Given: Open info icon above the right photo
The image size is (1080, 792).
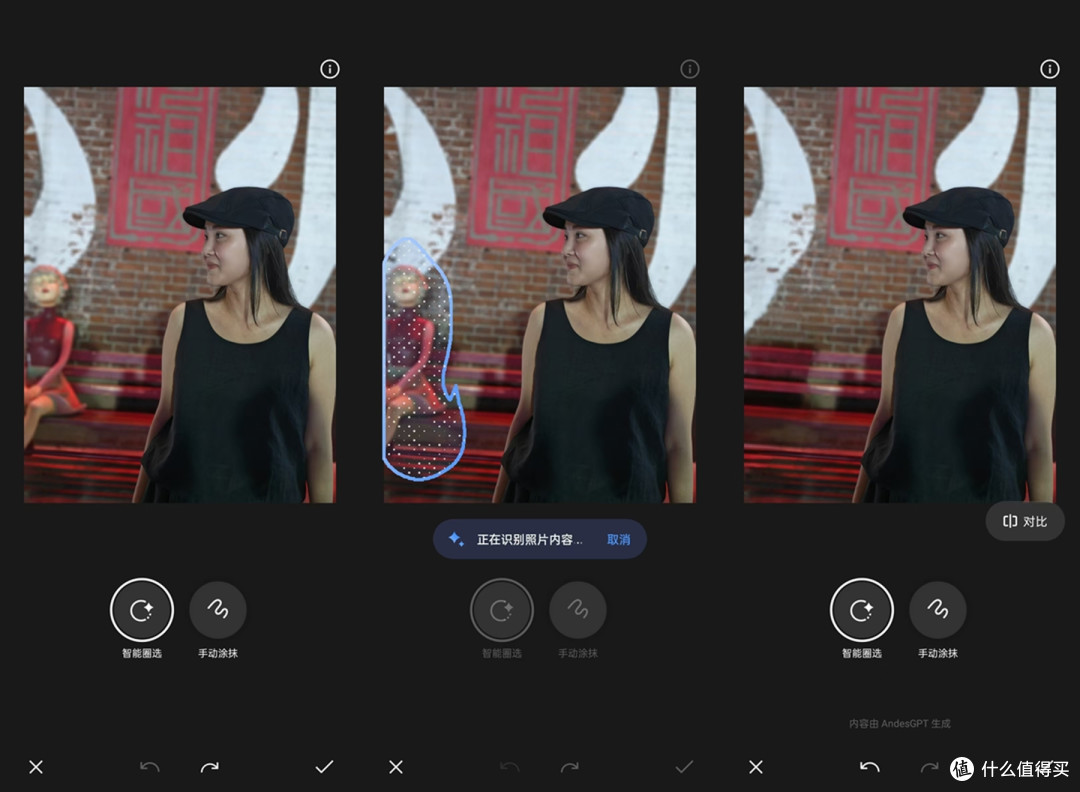Looking at the screenshot, I should pos(1050,69).
